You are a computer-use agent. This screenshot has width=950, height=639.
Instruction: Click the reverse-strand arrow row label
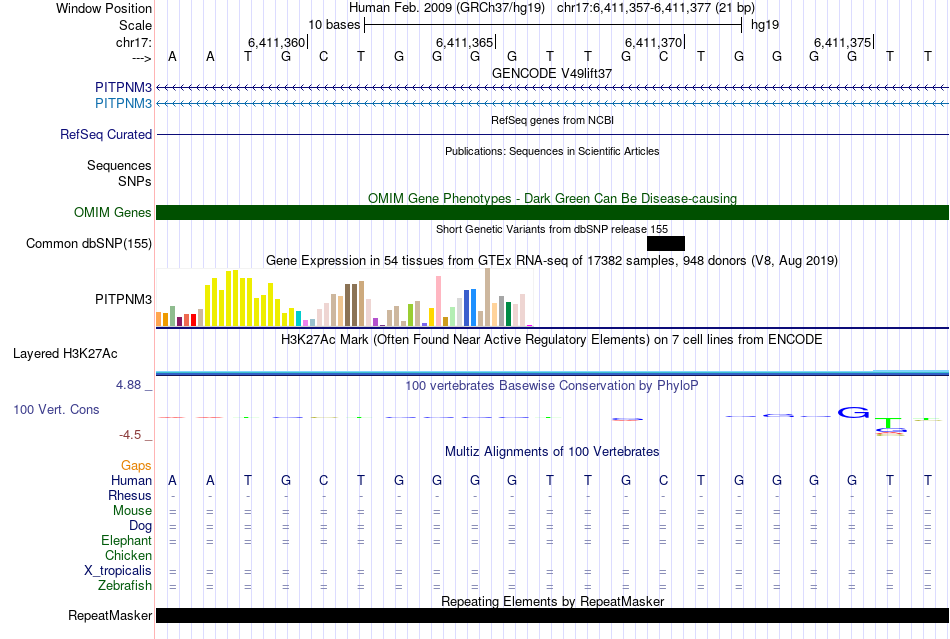(x=141, y=58)
